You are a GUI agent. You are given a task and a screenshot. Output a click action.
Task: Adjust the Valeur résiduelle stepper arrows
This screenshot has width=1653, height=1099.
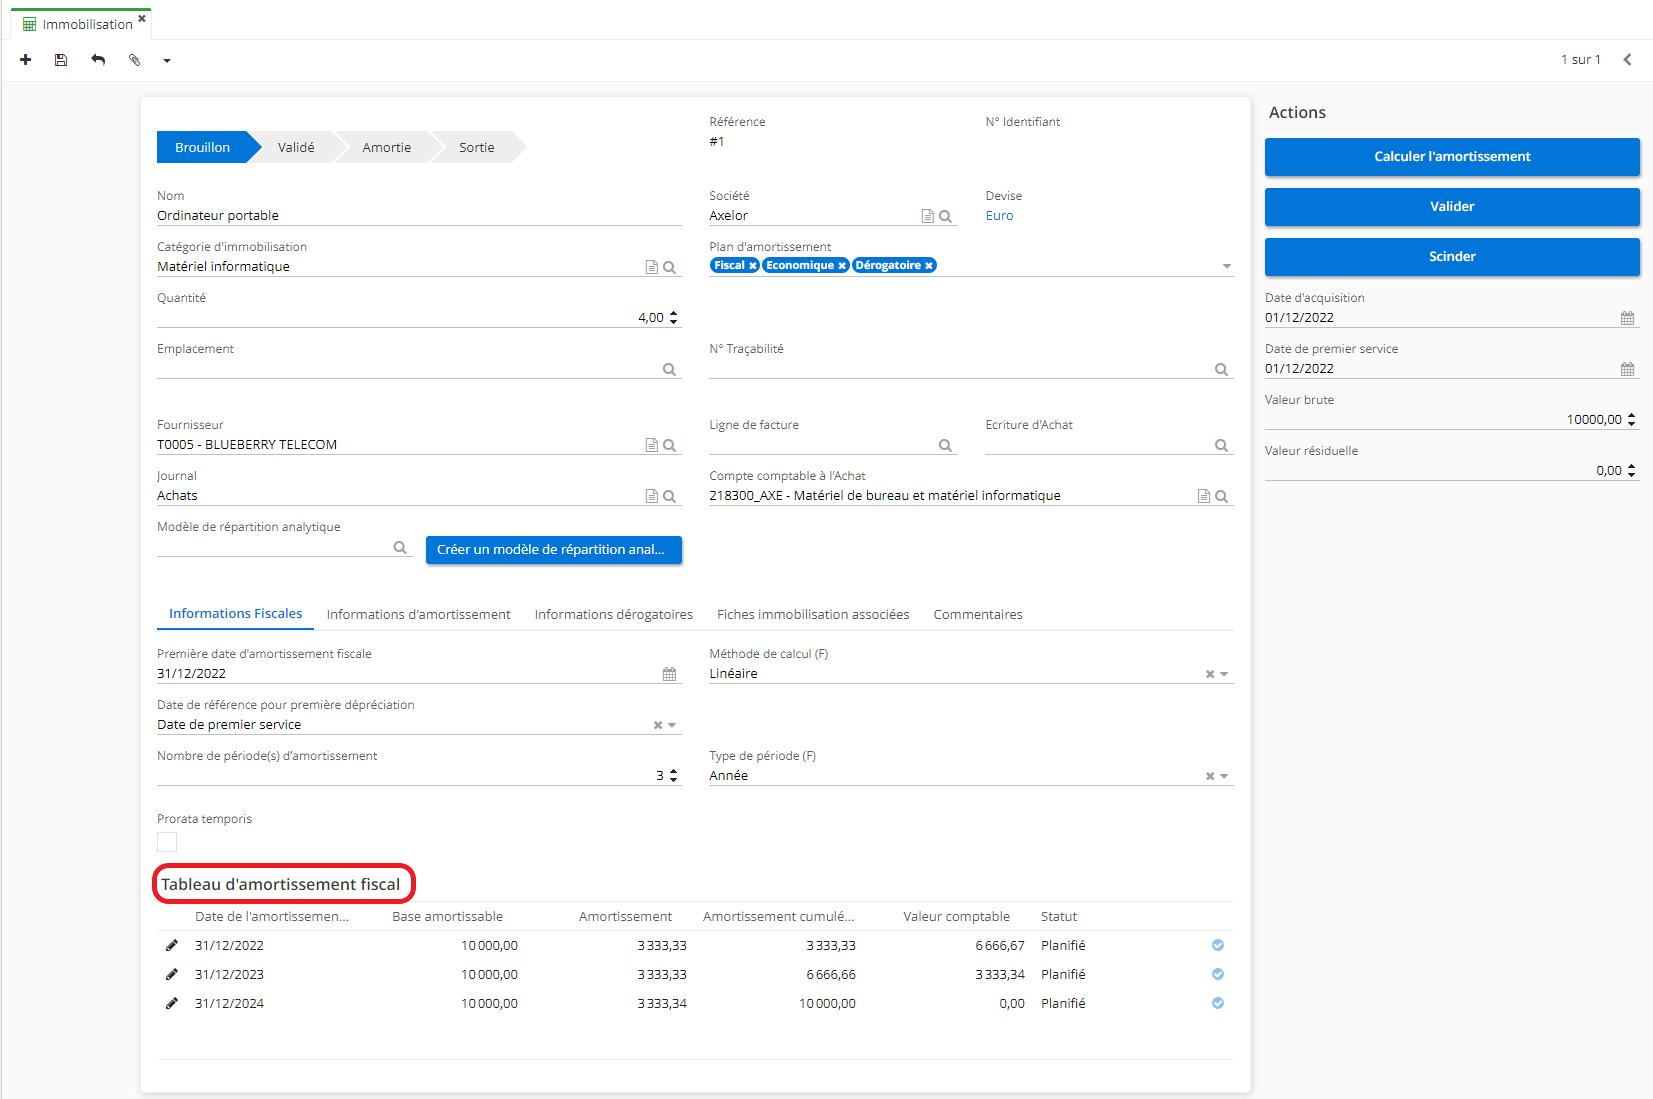pyautogui.click(x=1632, y=471)
